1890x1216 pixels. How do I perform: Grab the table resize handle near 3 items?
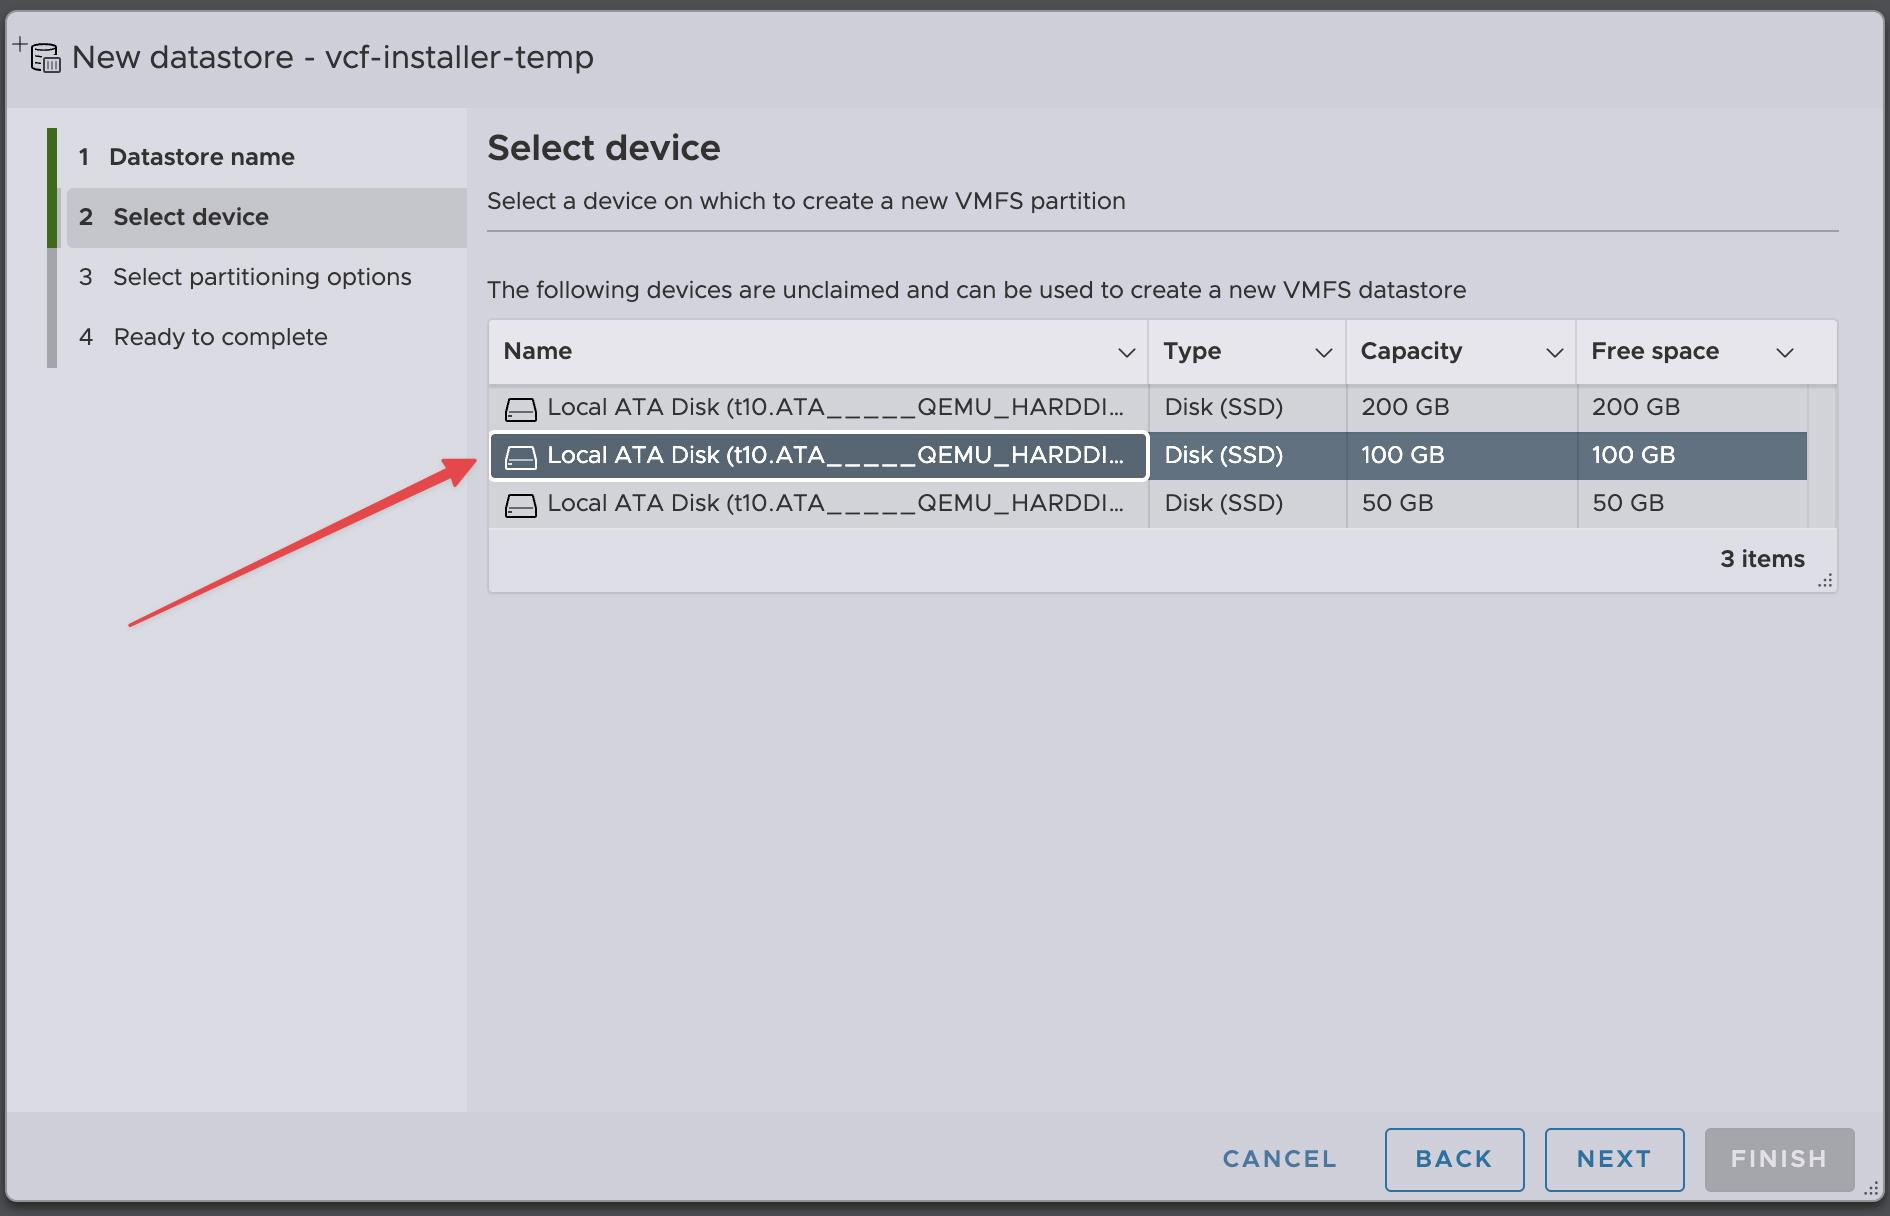[x=1825, y=581]
